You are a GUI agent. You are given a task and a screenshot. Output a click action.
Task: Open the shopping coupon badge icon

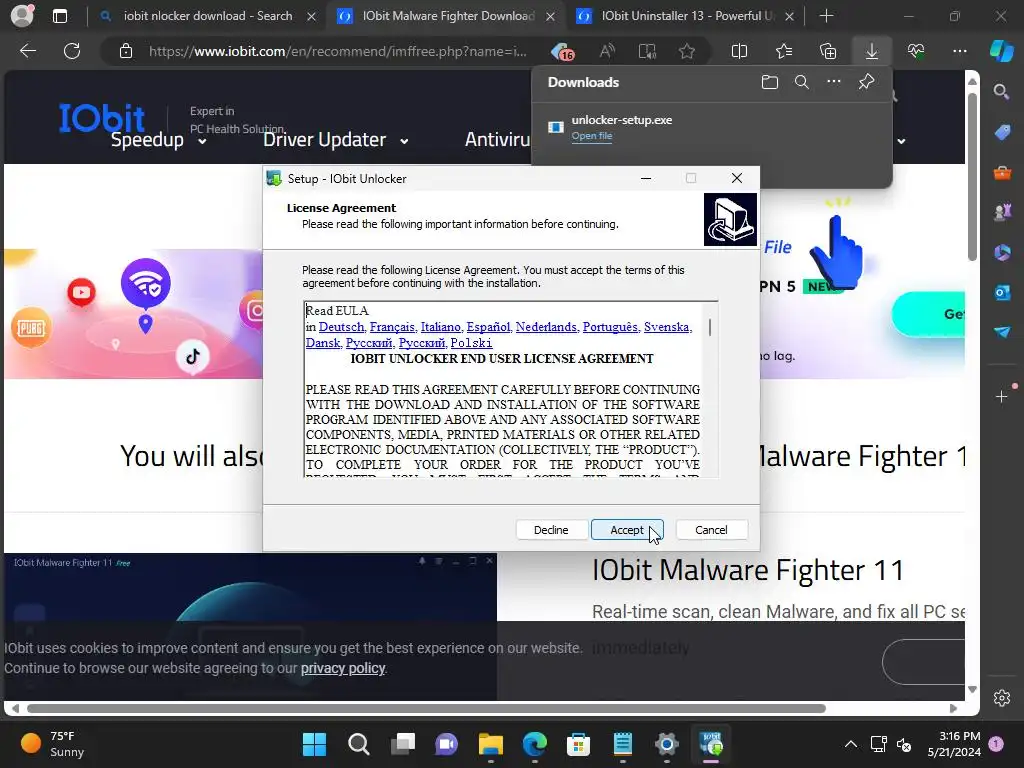click(x=562, y=51)
